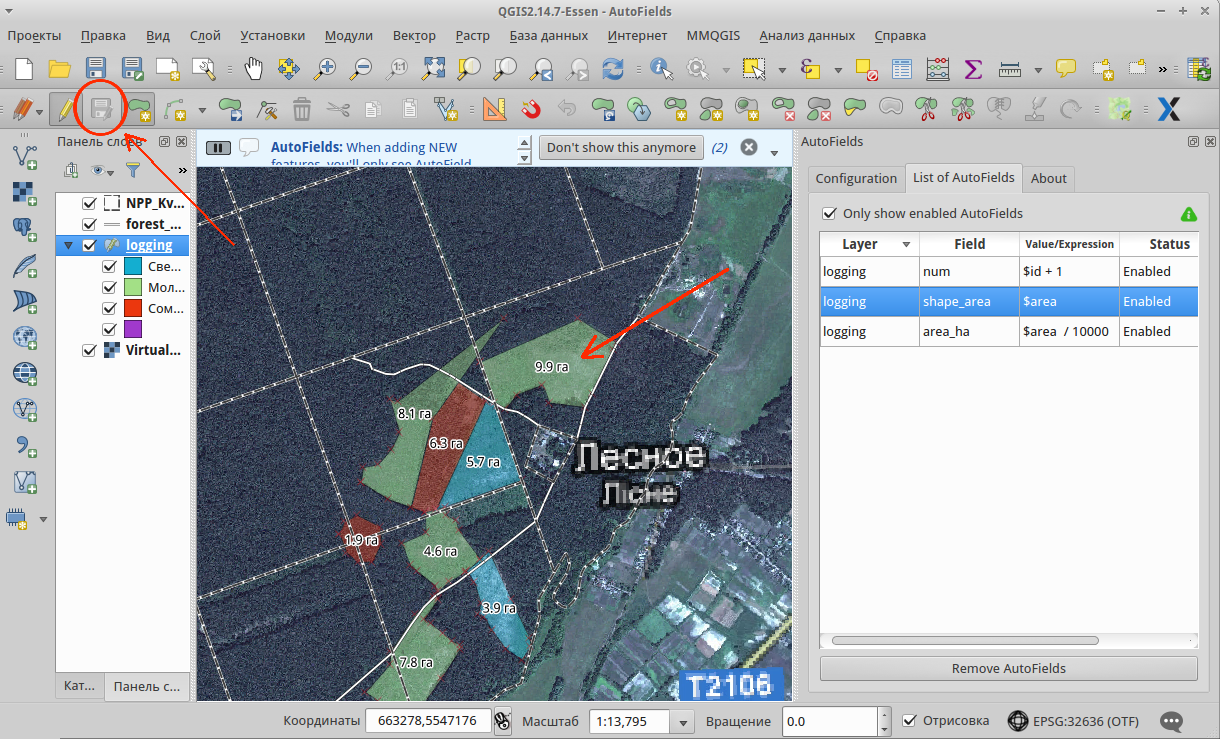Click Don't show this anymore
This screenshot has width=1220, height=739.
pyautogui.click(x=621, y=147)
